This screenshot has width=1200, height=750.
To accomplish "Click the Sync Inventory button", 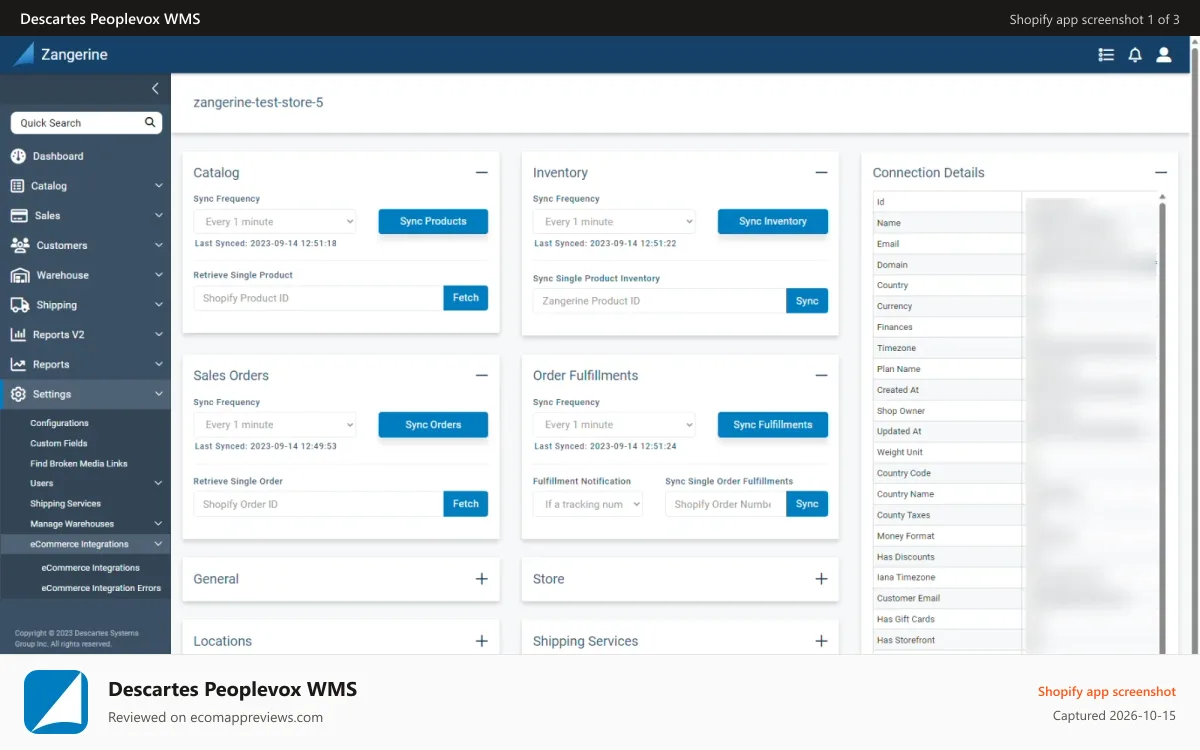I will (x=773, y=222).
